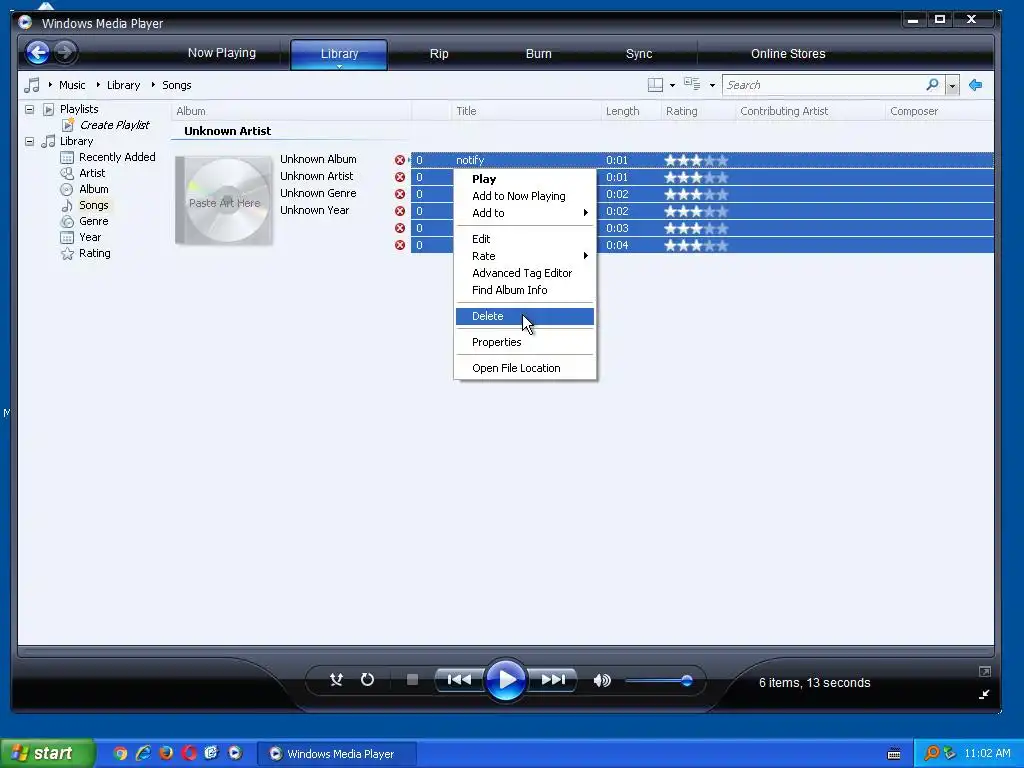1024x768 pixels.
Task: Skip to previous track
Action: pyautogui.click(x=459, y=680)
